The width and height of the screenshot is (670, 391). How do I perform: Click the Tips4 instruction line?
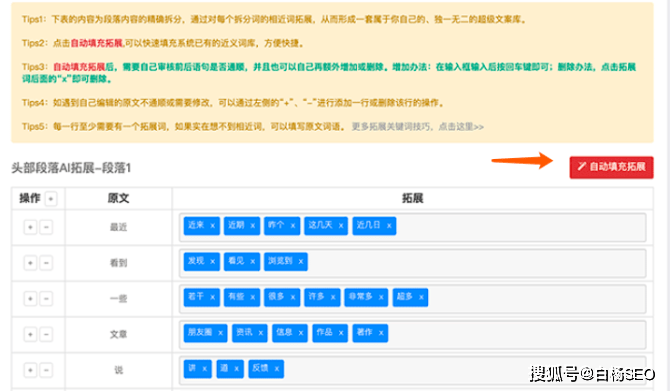coord(234,103)
